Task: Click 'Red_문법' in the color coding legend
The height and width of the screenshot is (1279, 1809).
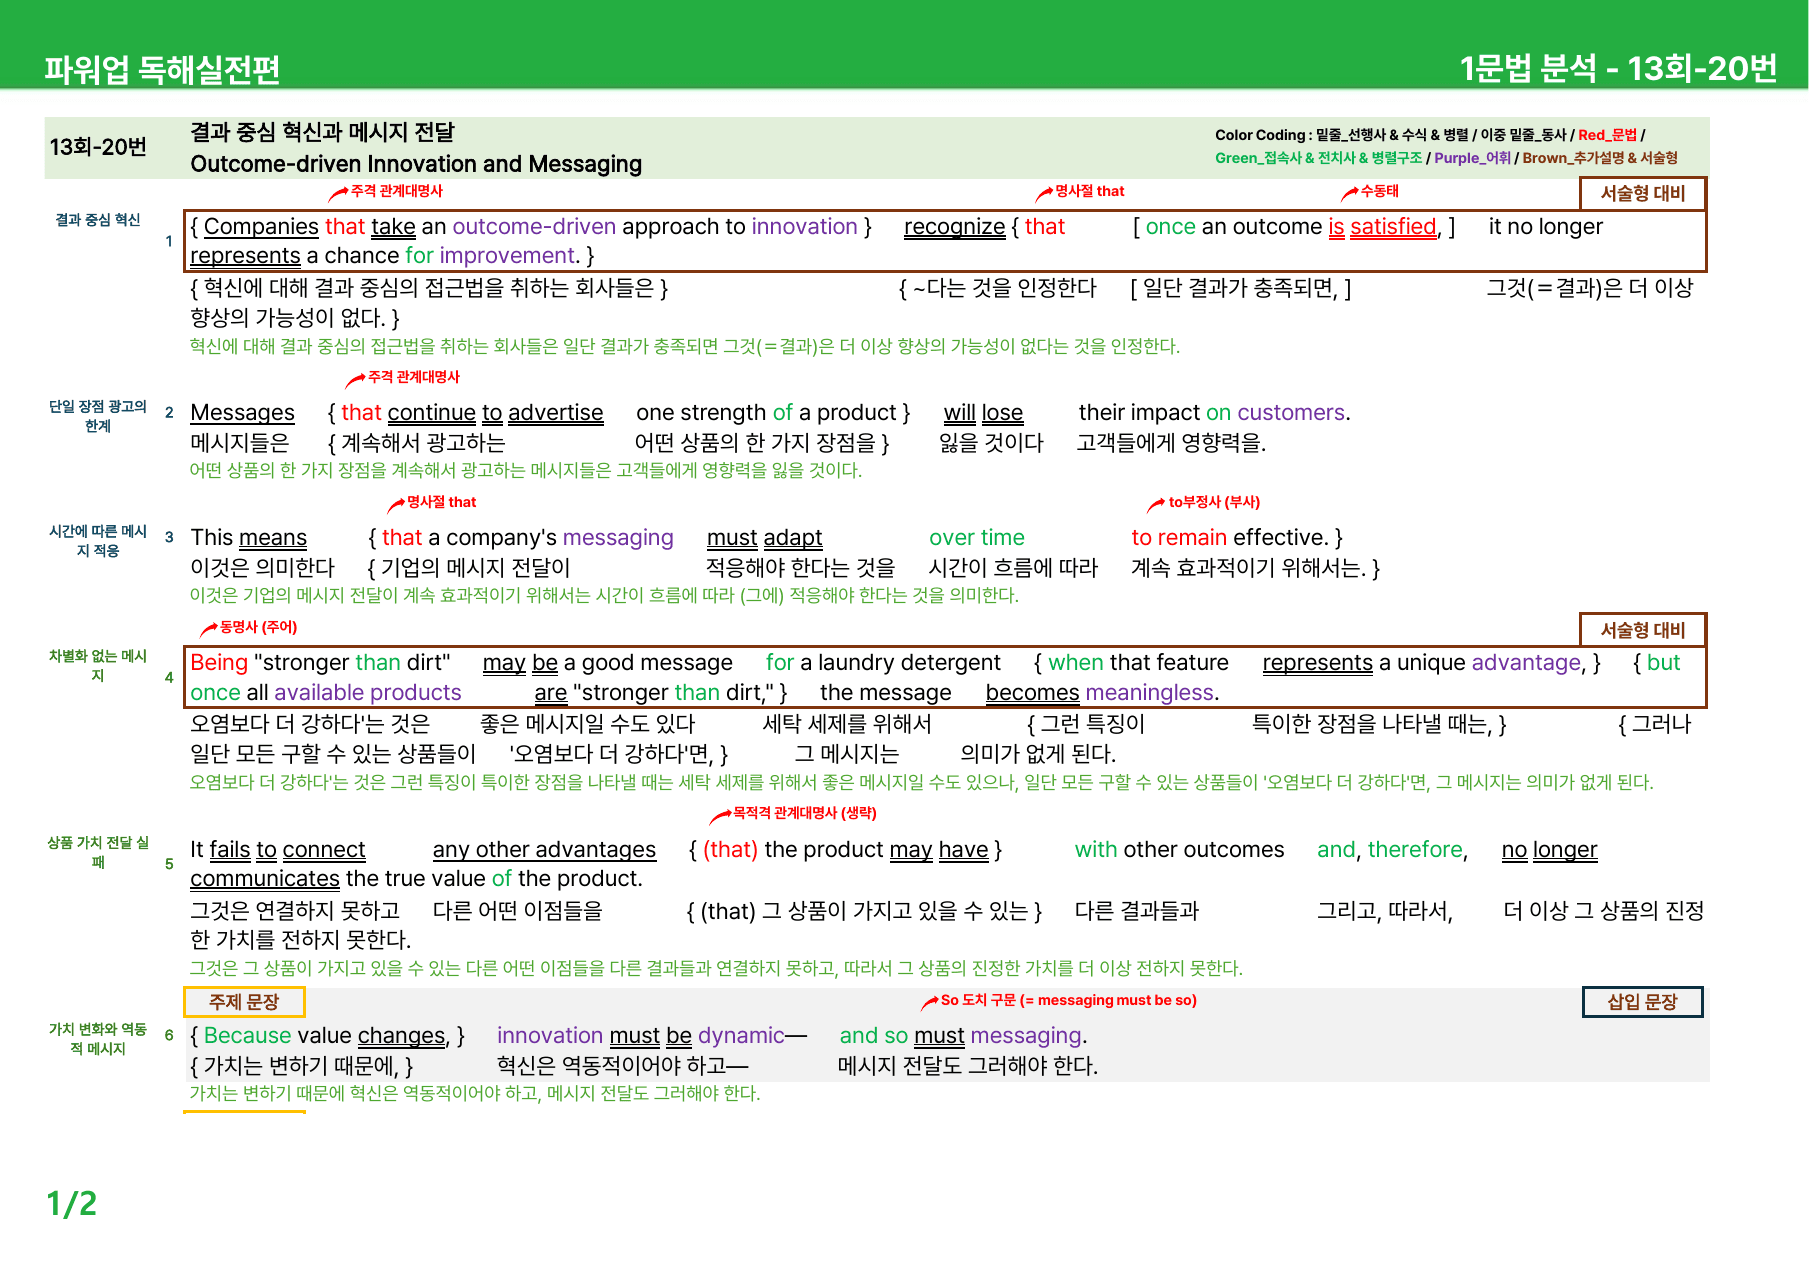Action: click(x=1607, y=135)
